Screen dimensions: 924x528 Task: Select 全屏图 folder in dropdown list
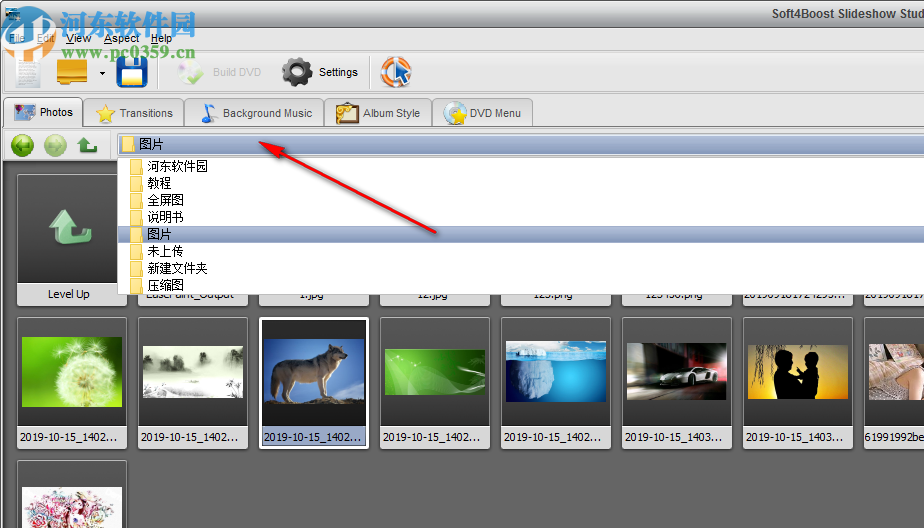(x=521, y=200)
